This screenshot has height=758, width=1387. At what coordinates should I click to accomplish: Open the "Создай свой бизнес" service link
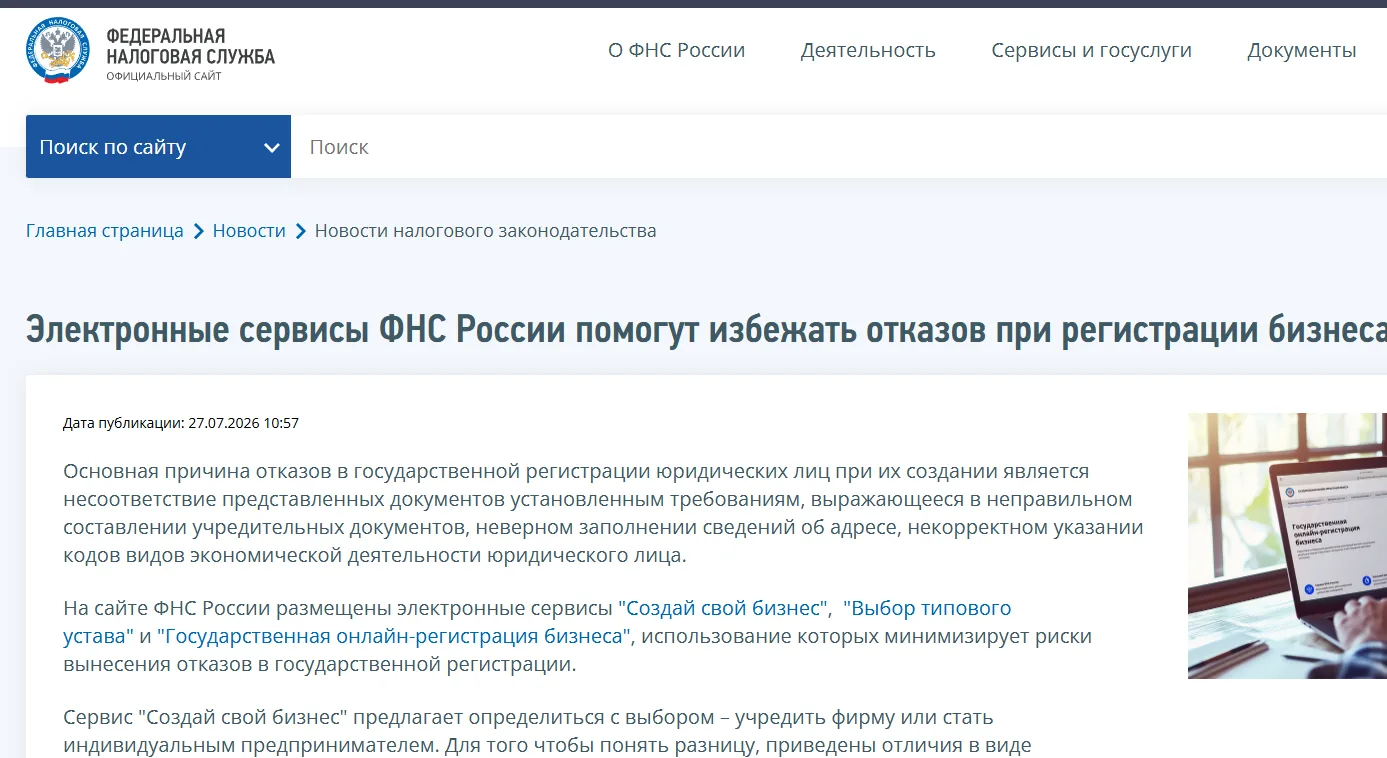(724, 608)
